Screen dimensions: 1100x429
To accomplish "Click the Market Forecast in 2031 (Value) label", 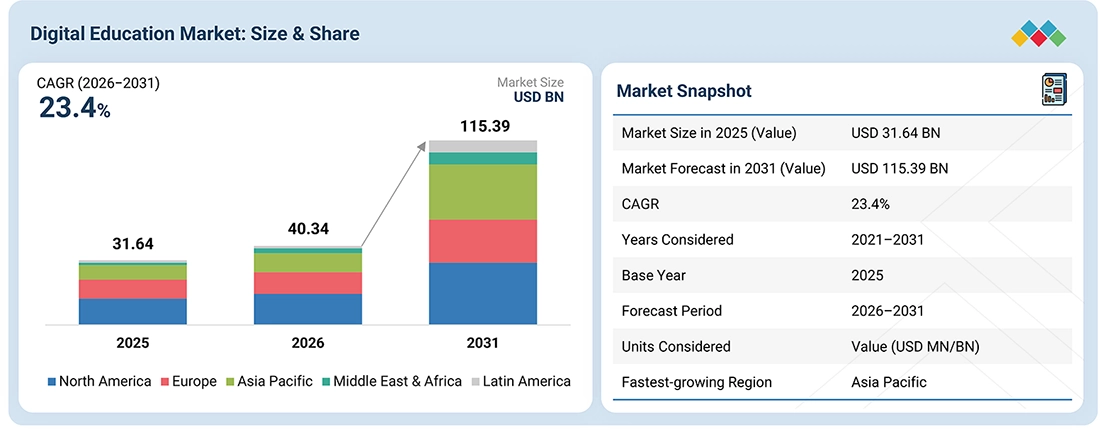I will coord(723,168).
